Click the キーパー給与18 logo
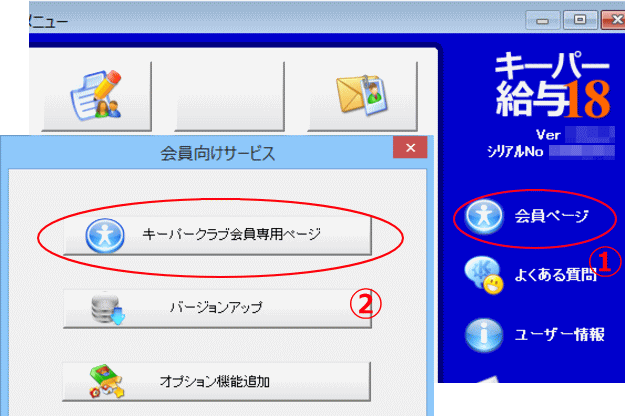Image resolution: width=625 pixels, height=416 pixels. point(552,85)
